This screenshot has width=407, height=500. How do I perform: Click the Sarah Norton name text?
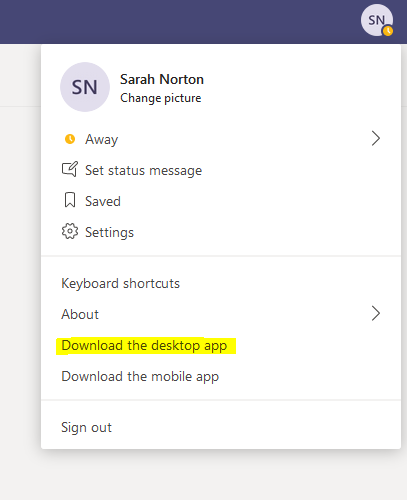click(x=162, y=79)
